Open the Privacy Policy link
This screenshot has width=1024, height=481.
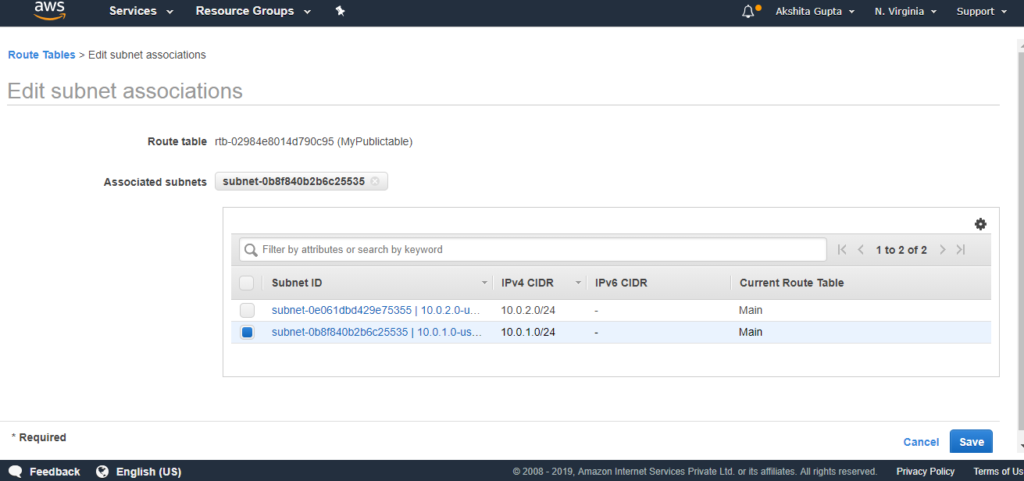(925, 471)
